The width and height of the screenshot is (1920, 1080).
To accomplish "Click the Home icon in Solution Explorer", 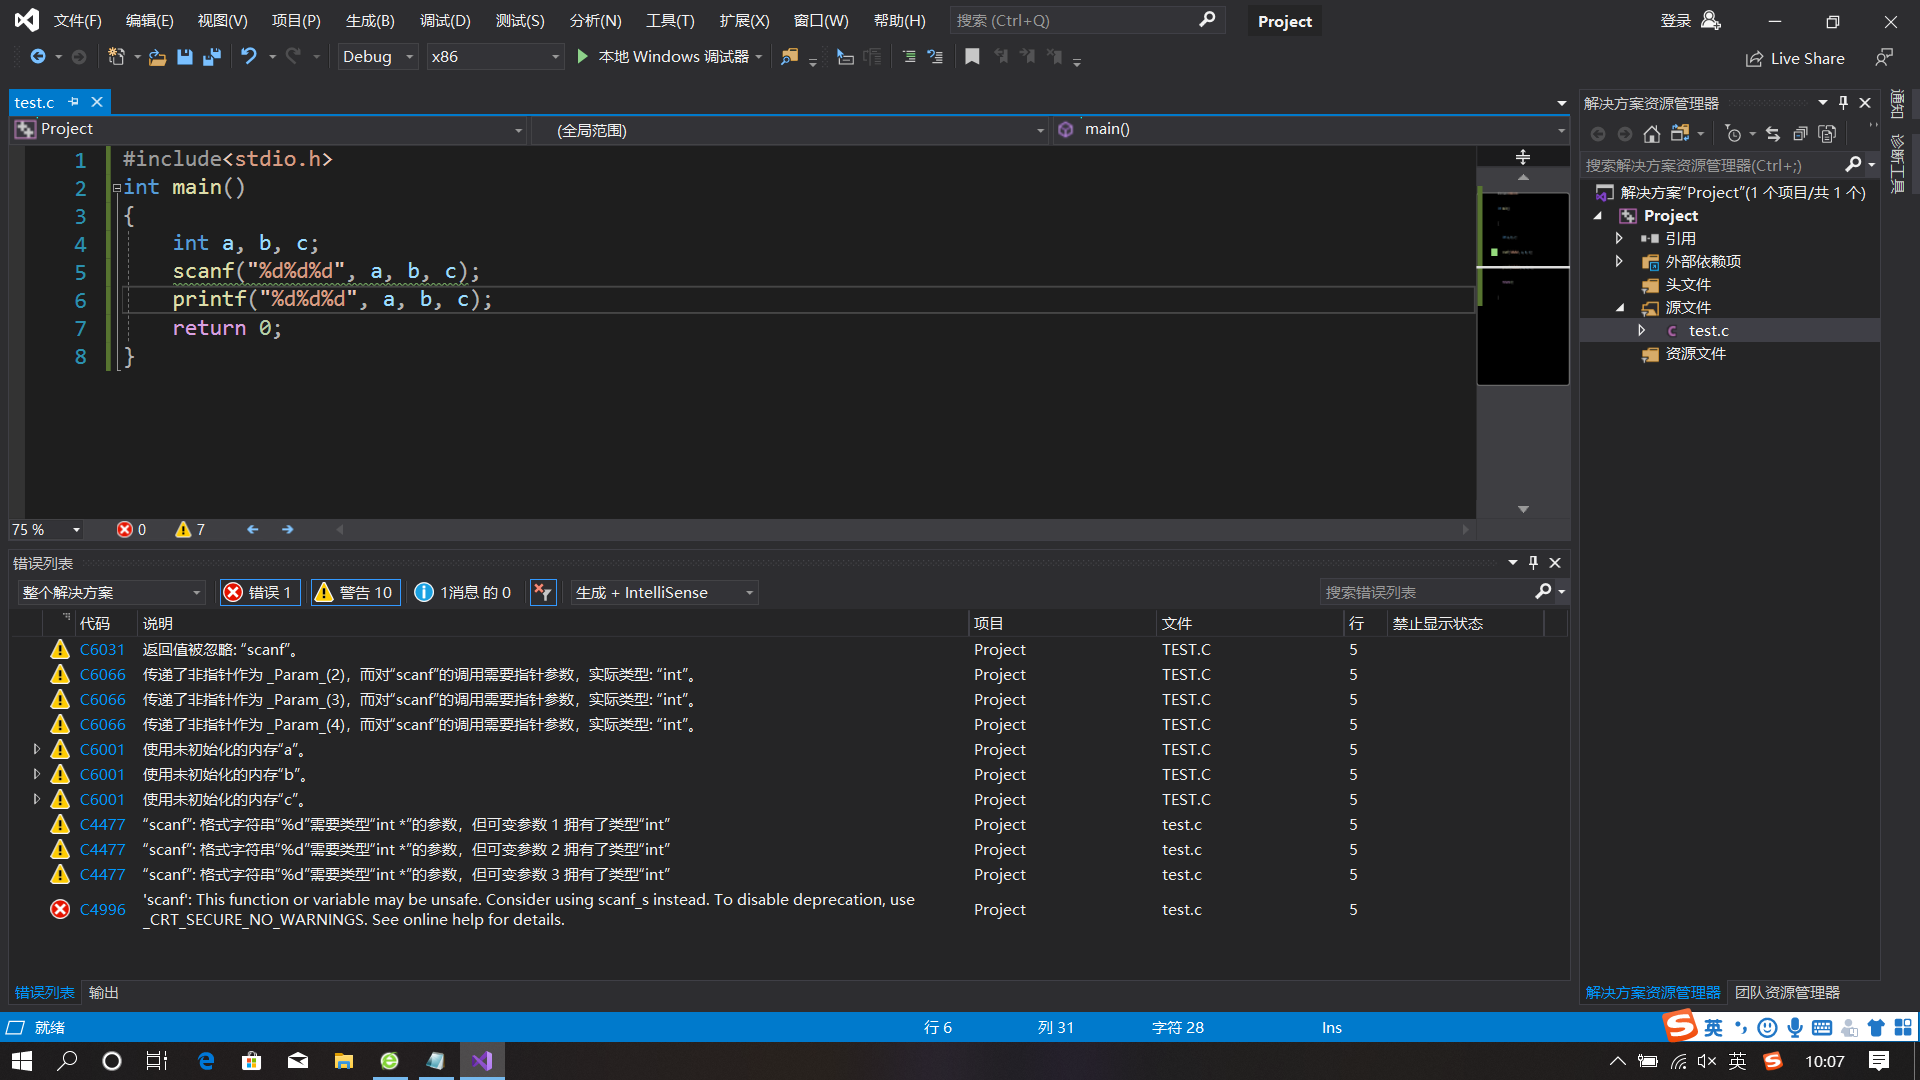I will (x=1652, y=133).
